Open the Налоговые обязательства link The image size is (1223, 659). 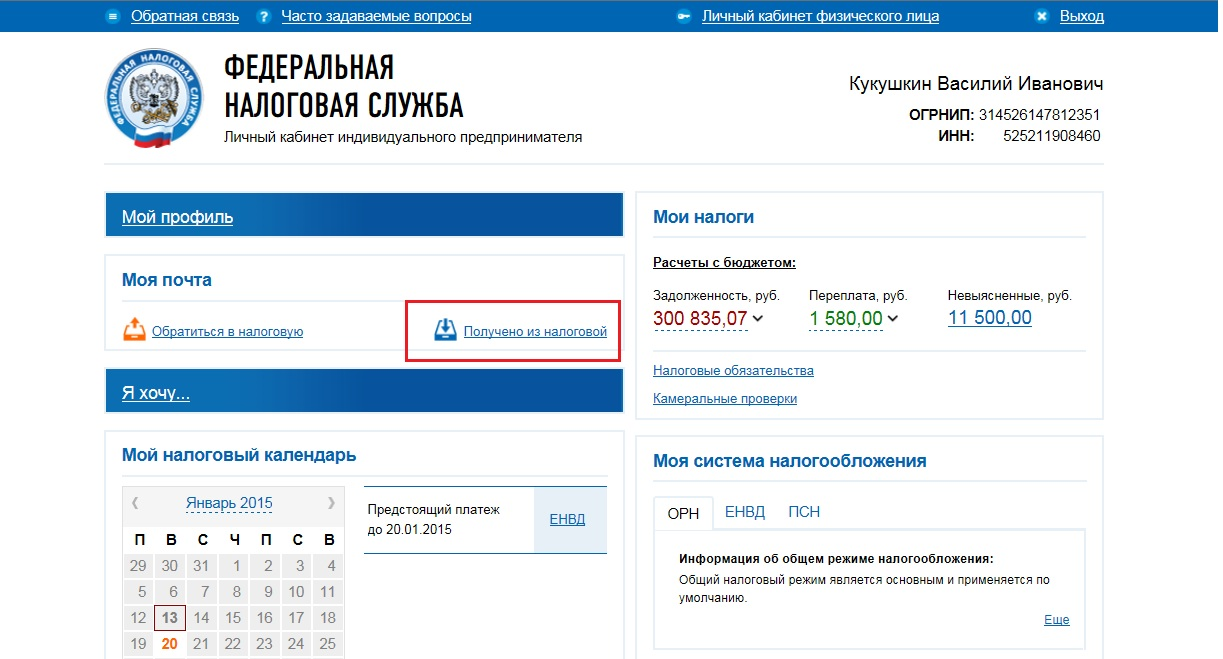tap(733, 370)
